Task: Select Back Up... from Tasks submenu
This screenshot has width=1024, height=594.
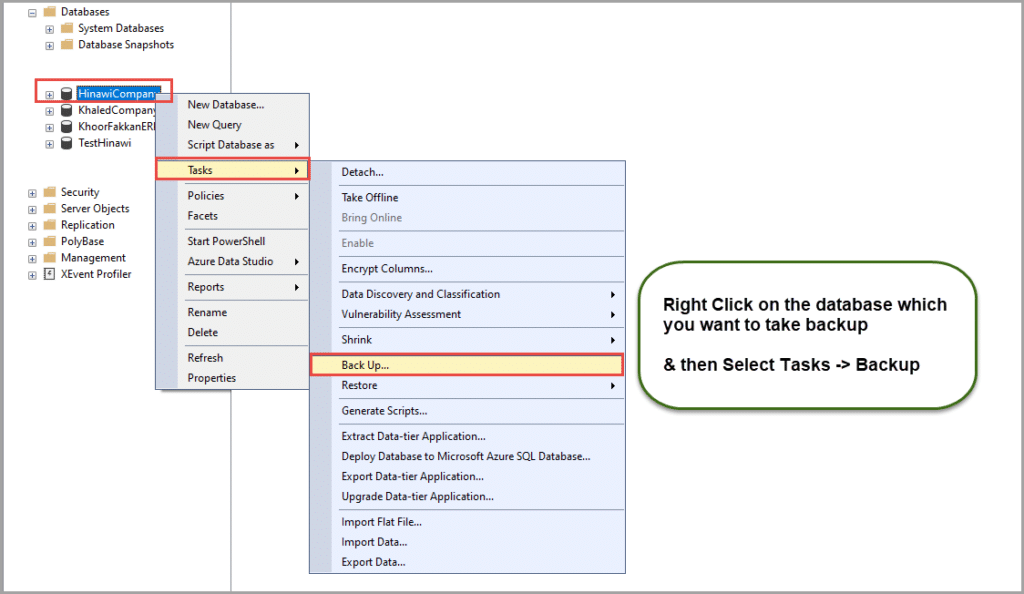Action: [365, 365]
